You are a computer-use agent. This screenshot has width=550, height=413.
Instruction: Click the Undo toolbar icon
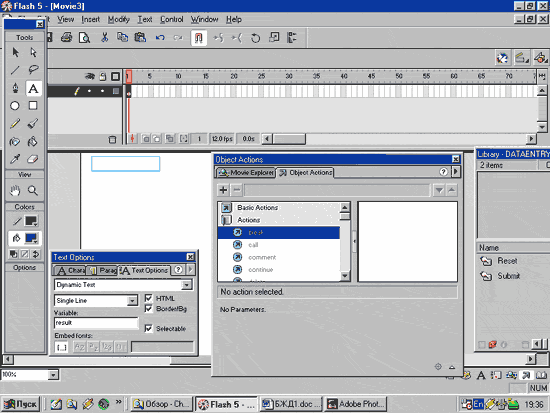pyautogui.click(x=160, y=37)
